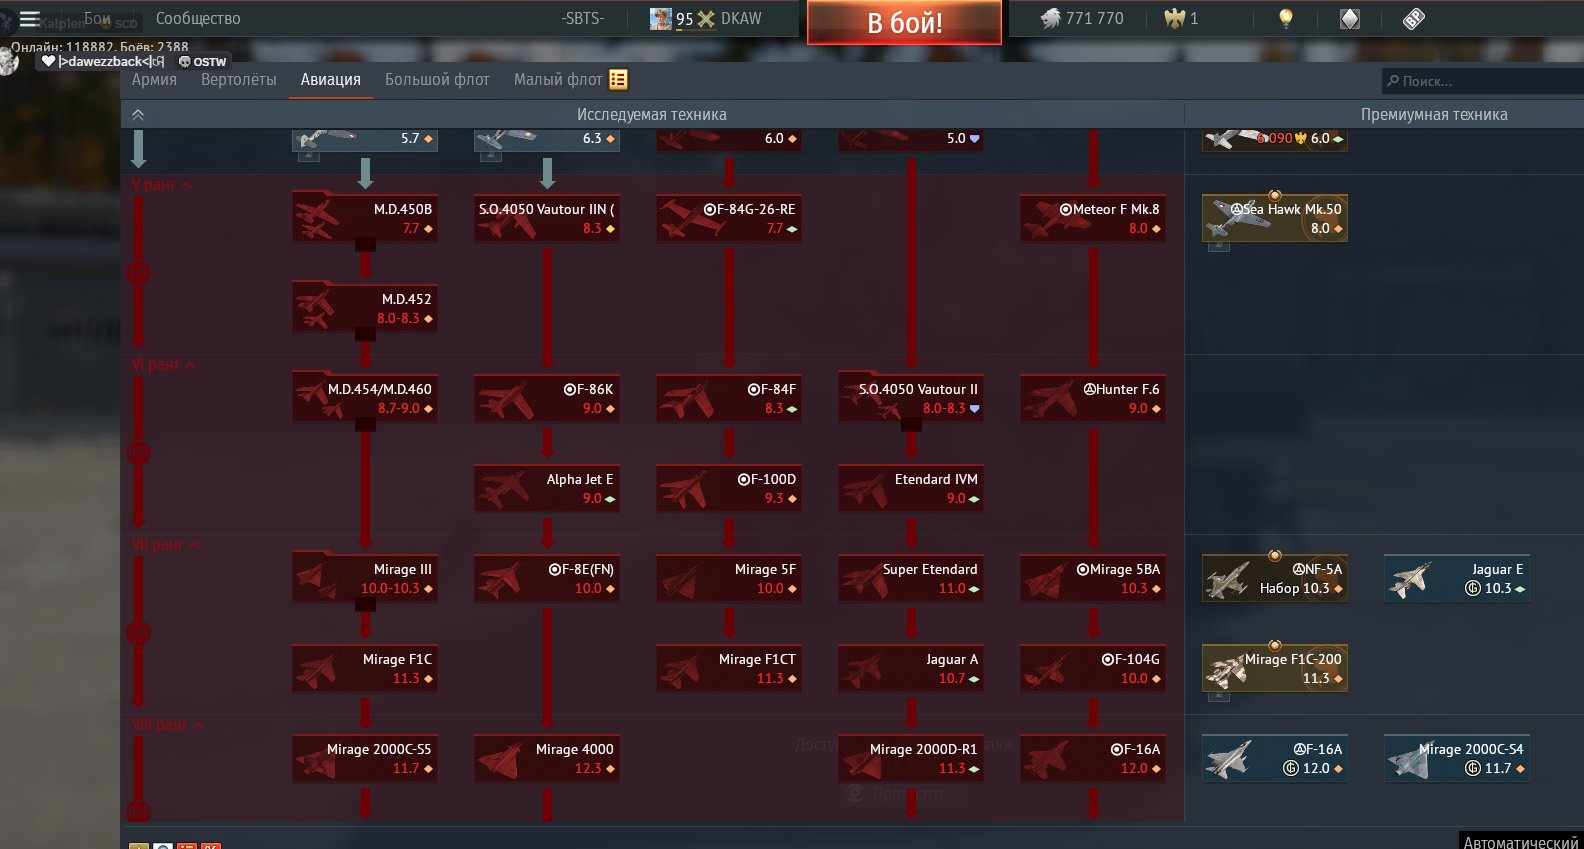Viewport: 1584px width, 849px height.
Task: Select the premium Mirage F1C-200 card
Action: coord(1275,668)
